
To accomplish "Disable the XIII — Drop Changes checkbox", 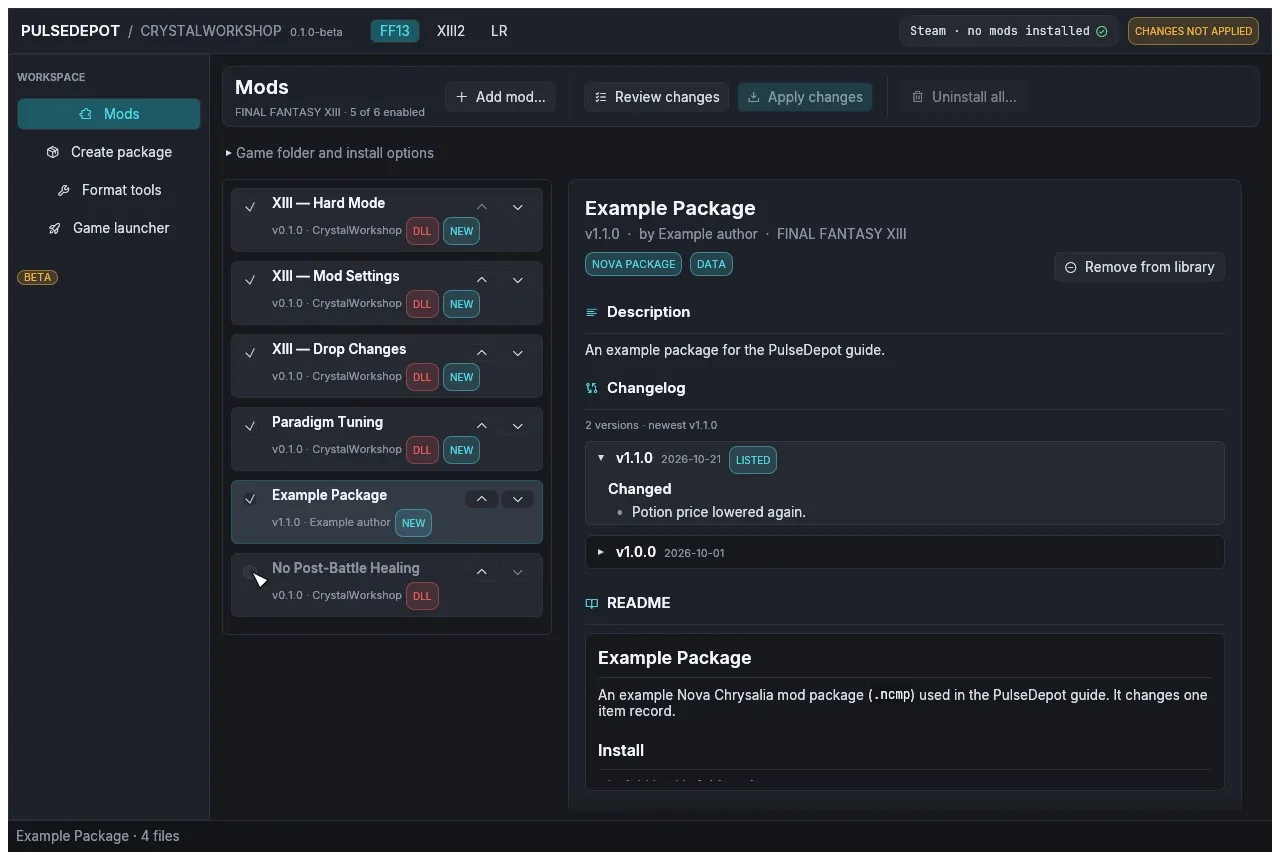I will tap(250, 353).
